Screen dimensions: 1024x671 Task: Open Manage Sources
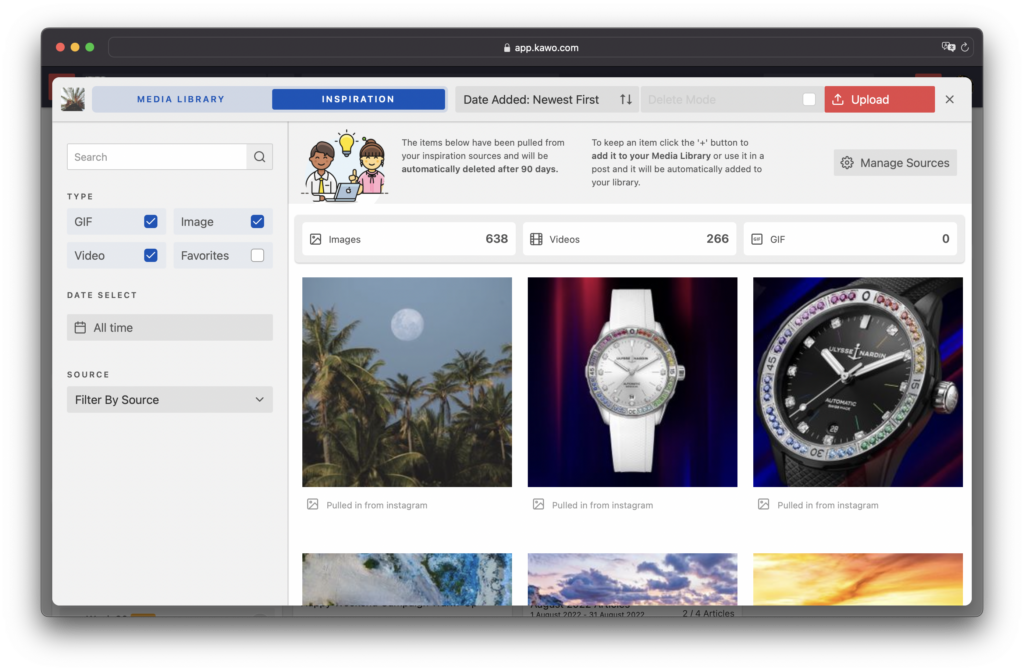pyautogui.click(x=895, y=163)
